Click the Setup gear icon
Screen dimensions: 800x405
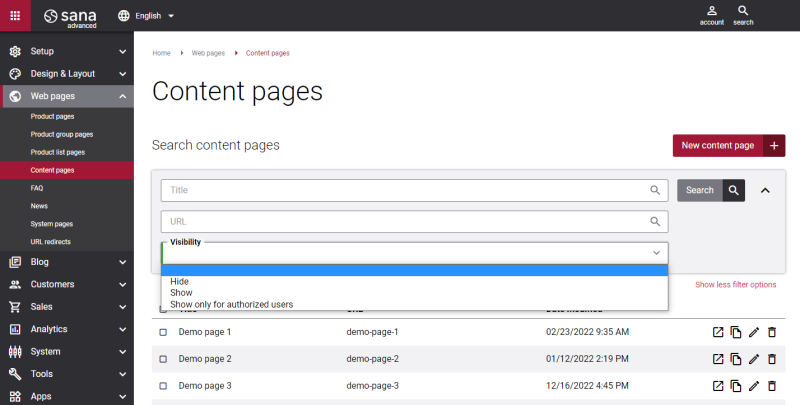pyautogui.click(x=15, y=52)
